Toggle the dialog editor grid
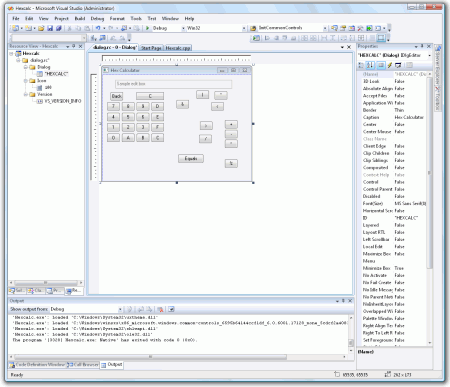The image size is (450, 387). [372, 38]
